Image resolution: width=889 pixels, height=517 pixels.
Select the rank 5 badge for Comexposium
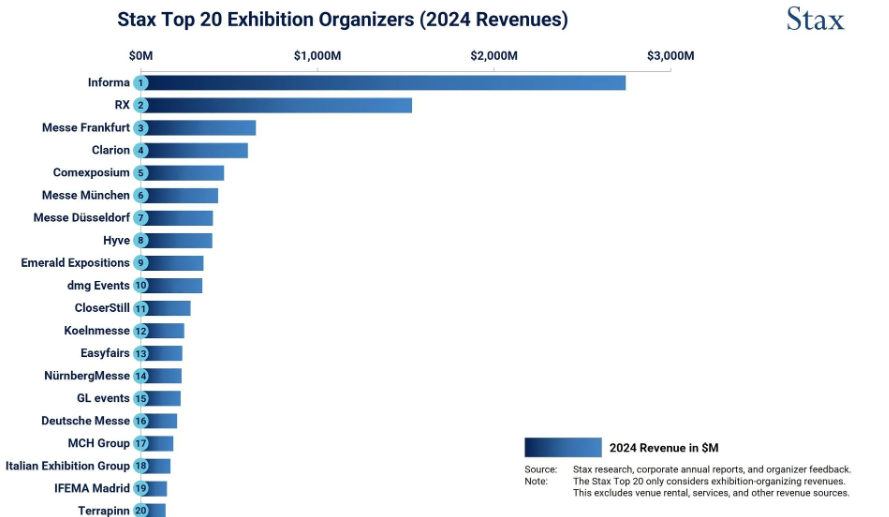click(141, 173)
